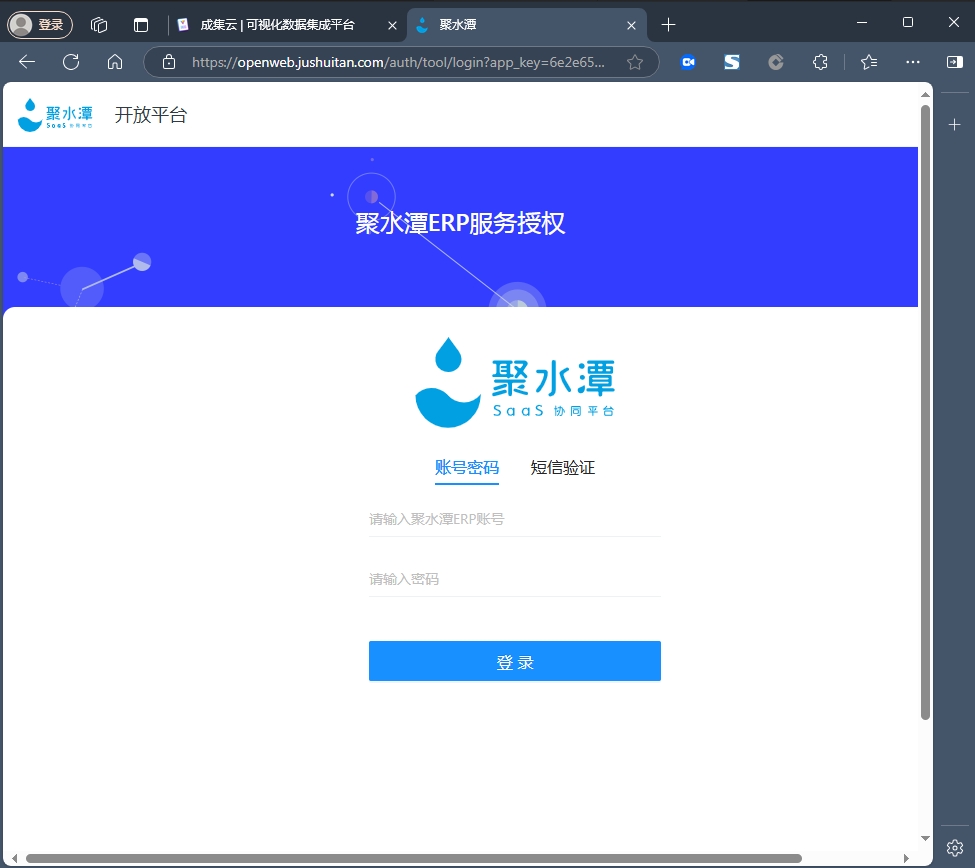Open browser settings and more menu
Viewport: 975px width, 868px height.
(913, 62)
